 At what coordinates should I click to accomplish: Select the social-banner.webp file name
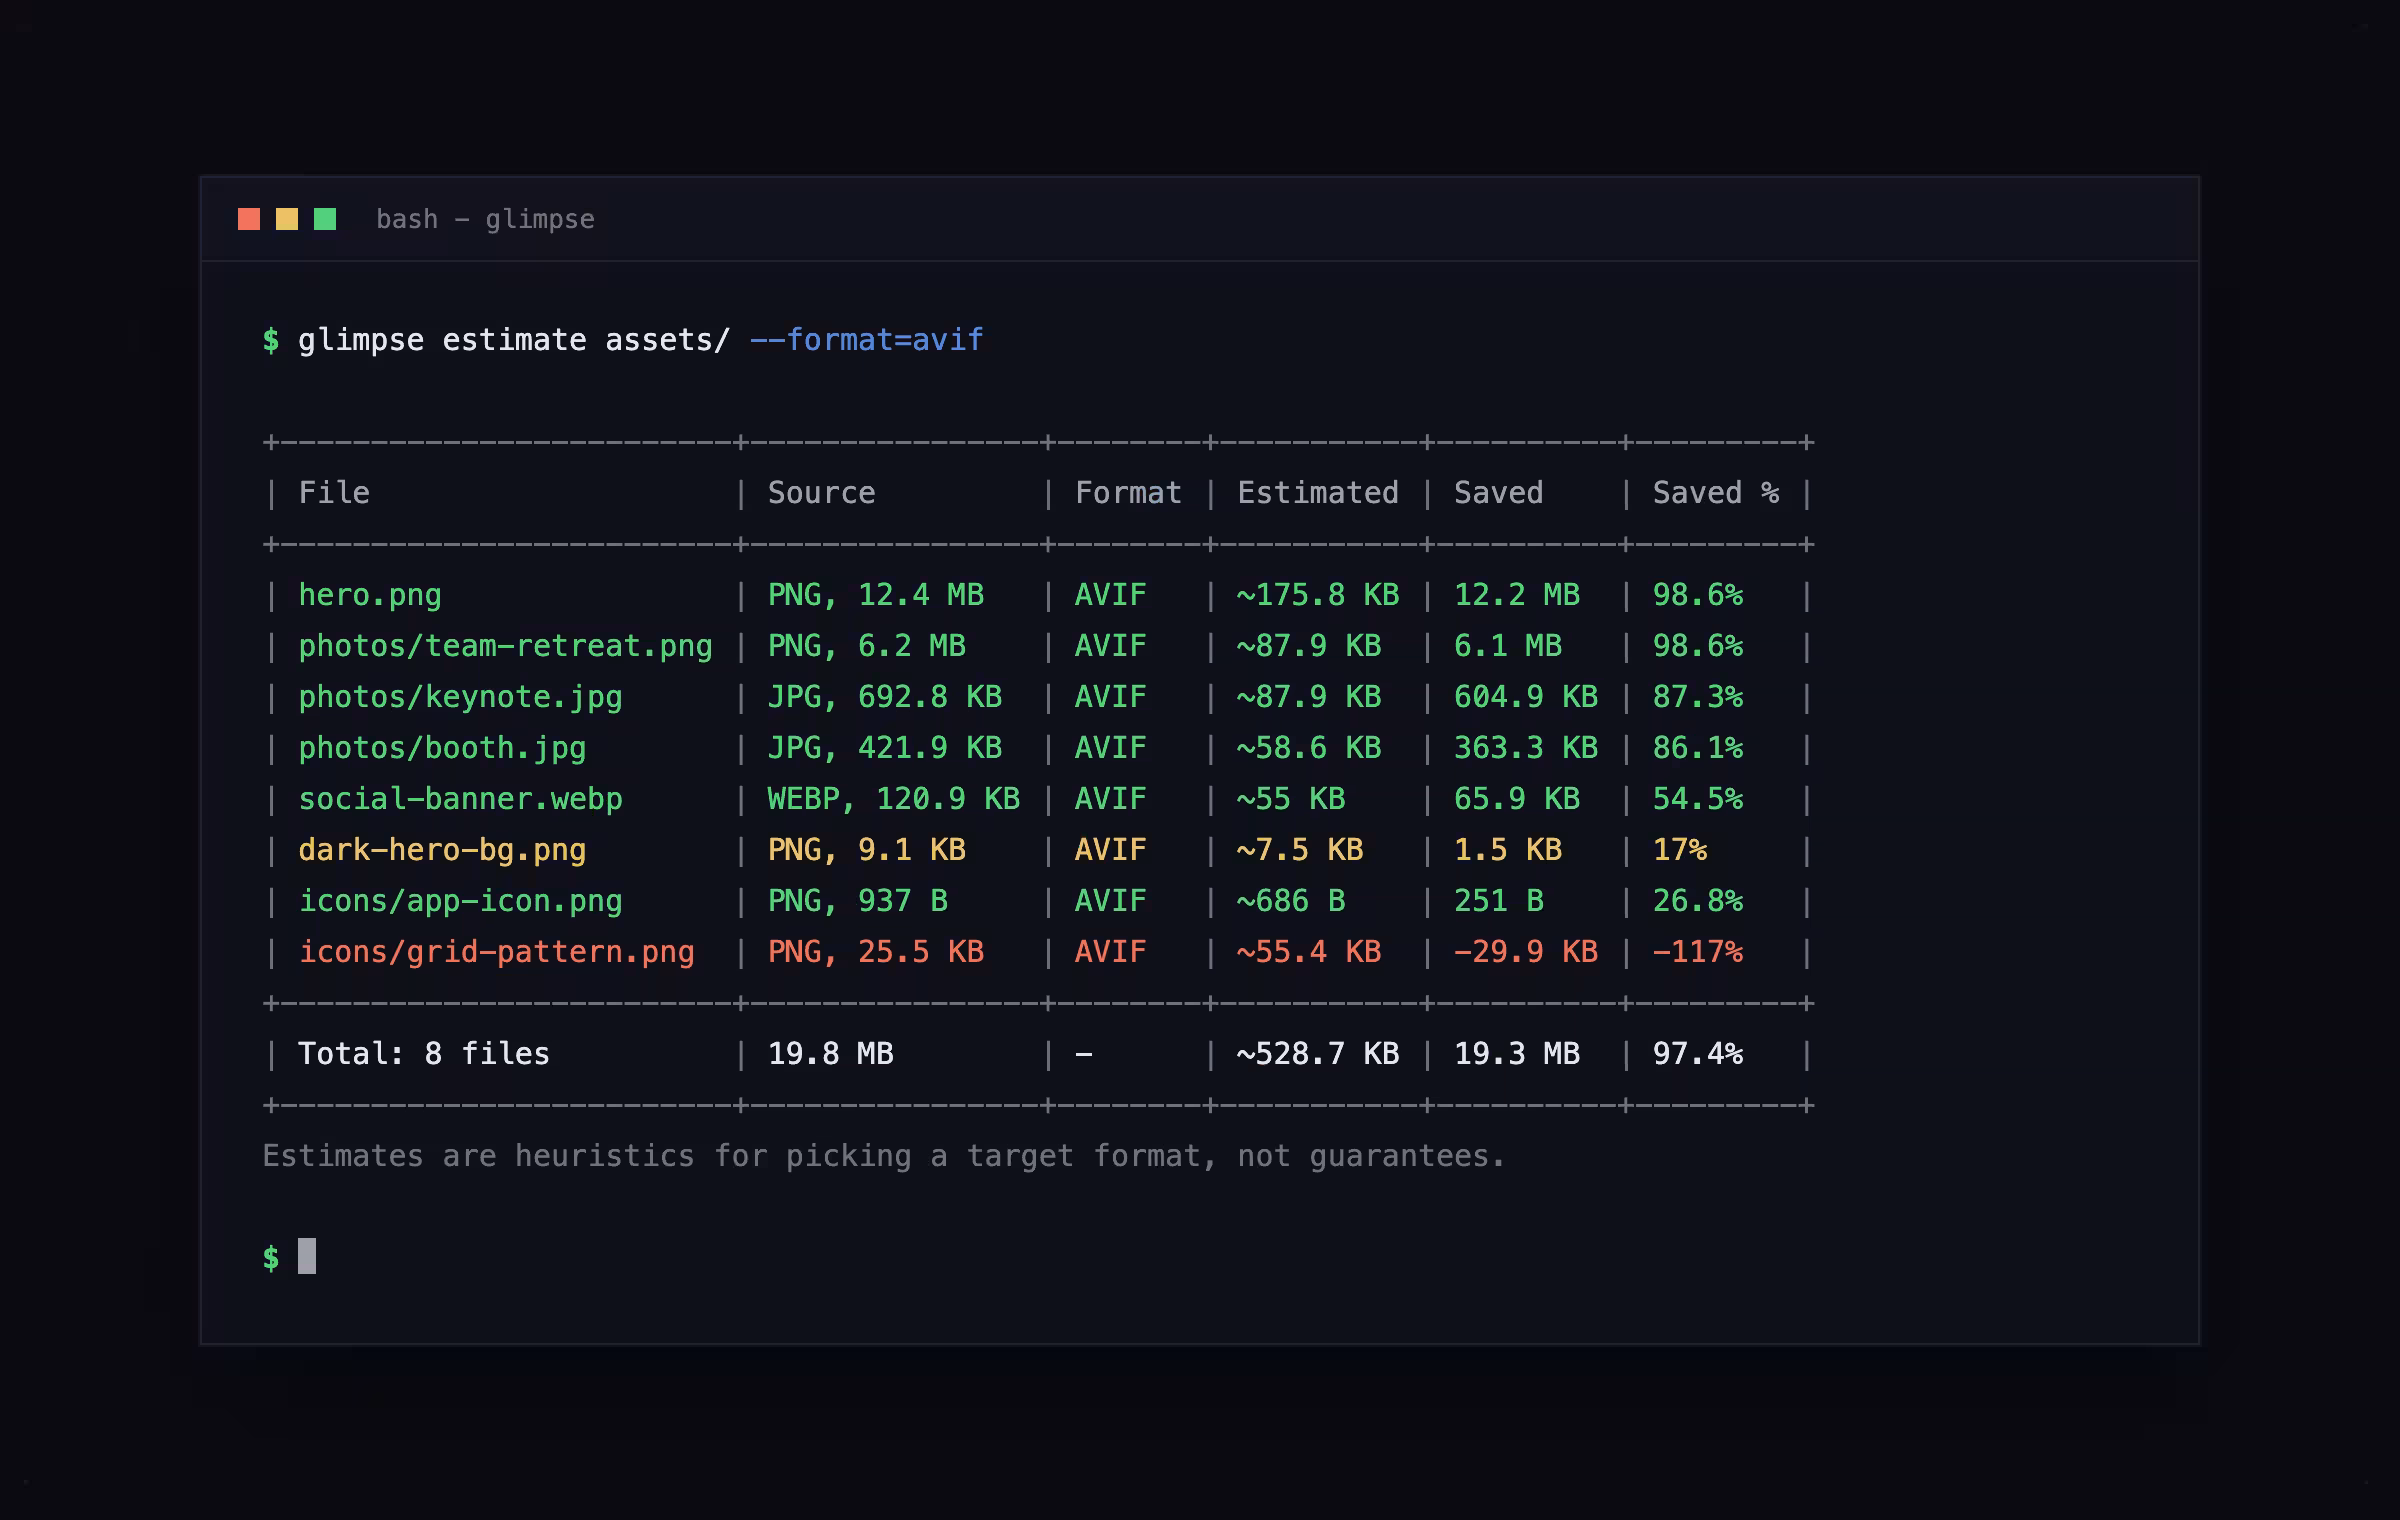click(460, 799)
